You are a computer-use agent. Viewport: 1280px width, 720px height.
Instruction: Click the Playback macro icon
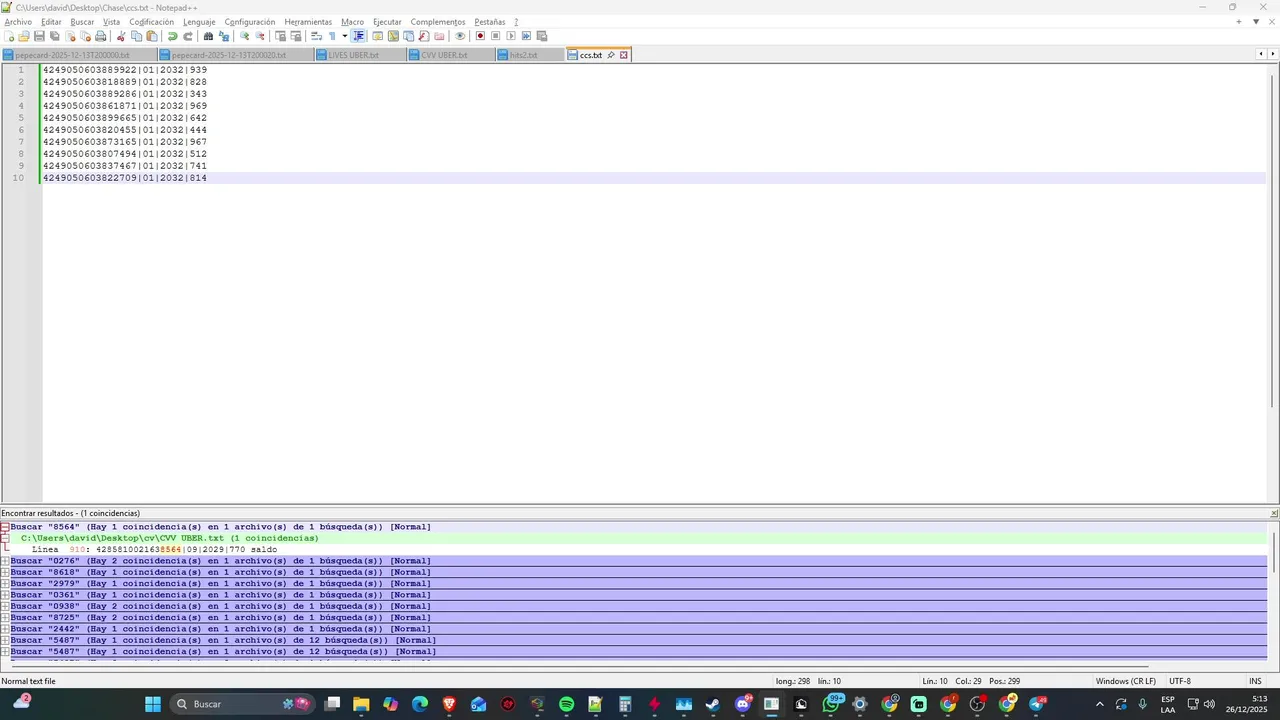pos(511,36)
